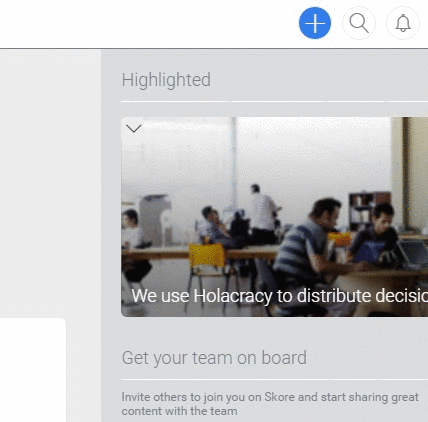Open notifications via the bell icon
This screenshot has width=428, height=422.
[403, 23]
